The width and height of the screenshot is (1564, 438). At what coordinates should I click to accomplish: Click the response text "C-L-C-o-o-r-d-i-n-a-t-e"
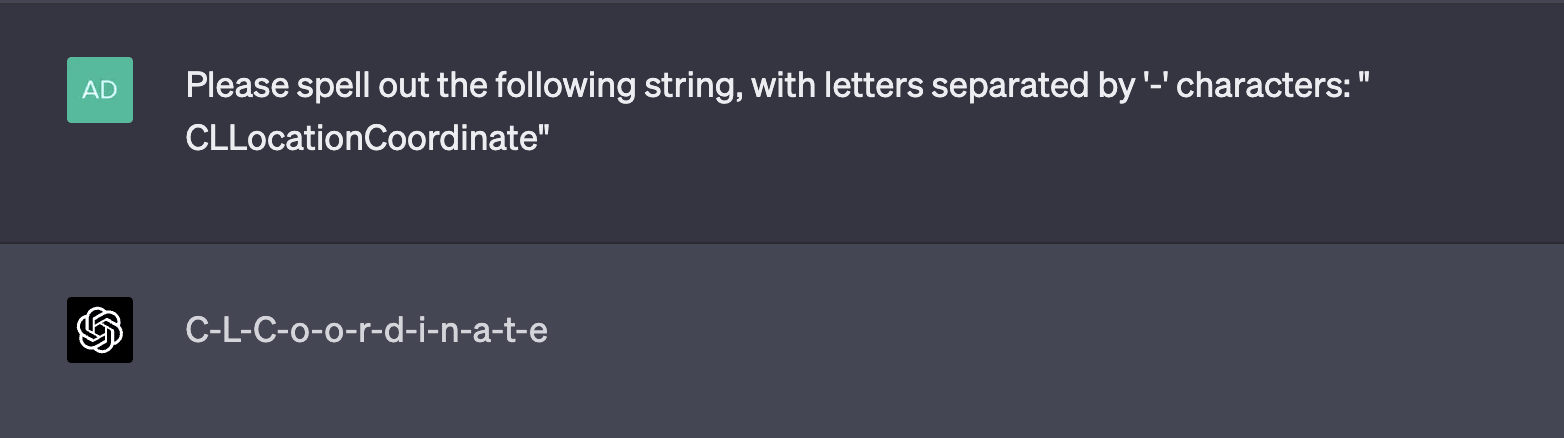click(x=366, y=330)
